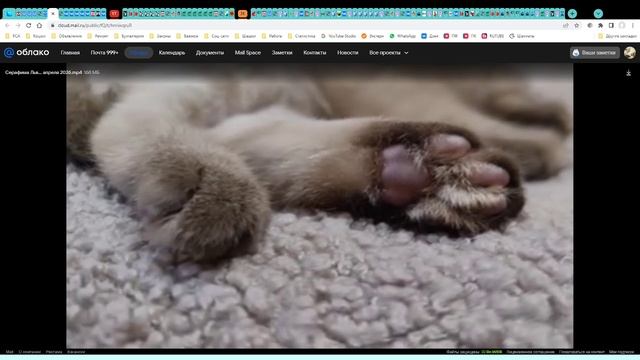This screenshot has width=640, height=360.
Task: Open Заметки in the header
Action: click(282, 53)
